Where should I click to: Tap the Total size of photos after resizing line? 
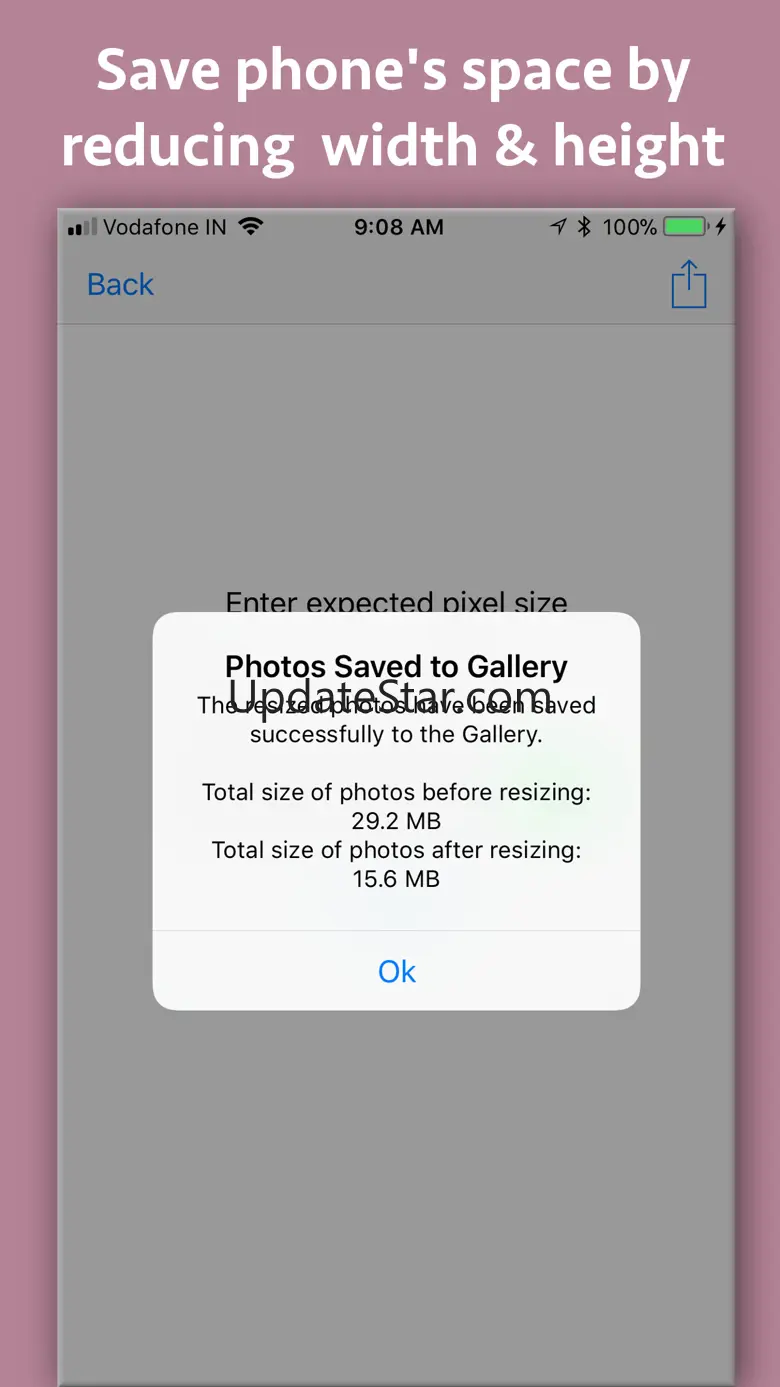(396, 850)
